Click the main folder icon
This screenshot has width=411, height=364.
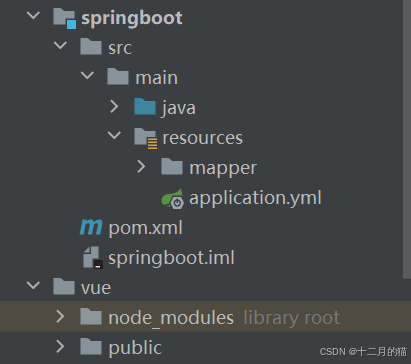coord(118,76)
